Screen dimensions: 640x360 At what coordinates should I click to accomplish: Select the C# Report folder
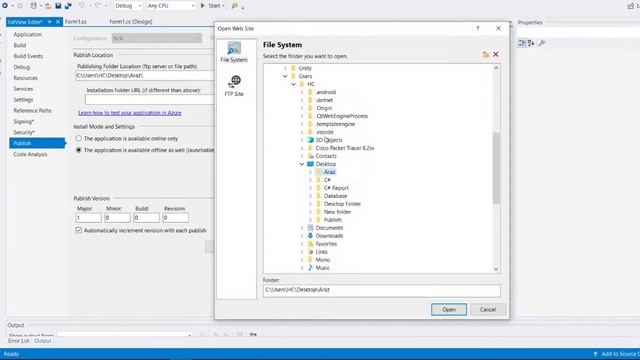336,188
